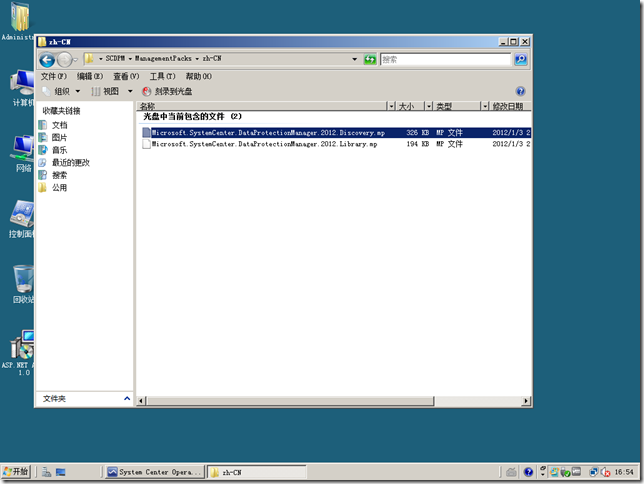Click the Library.mp file icon
Screen dimensions: 644x484
pos(146,144)
